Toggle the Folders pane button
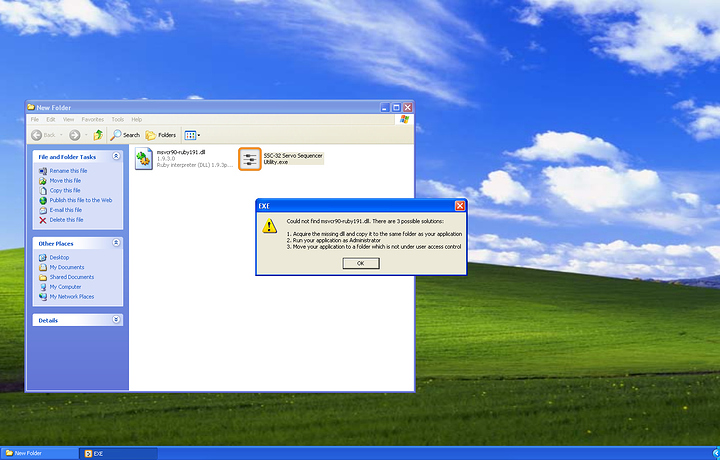720x460 pixels. [x=161, y=135]
